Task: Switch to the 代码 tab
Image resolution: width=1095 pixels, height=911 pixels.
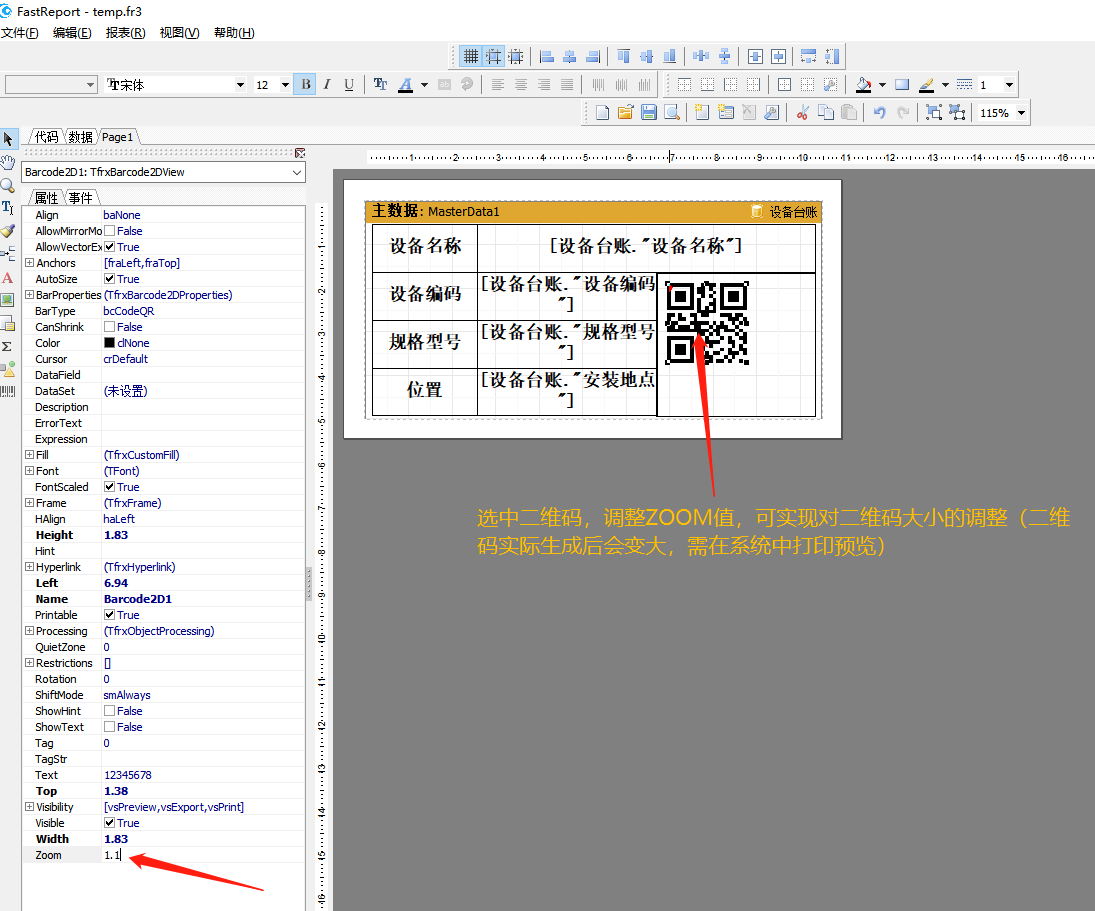Action: 47,137
